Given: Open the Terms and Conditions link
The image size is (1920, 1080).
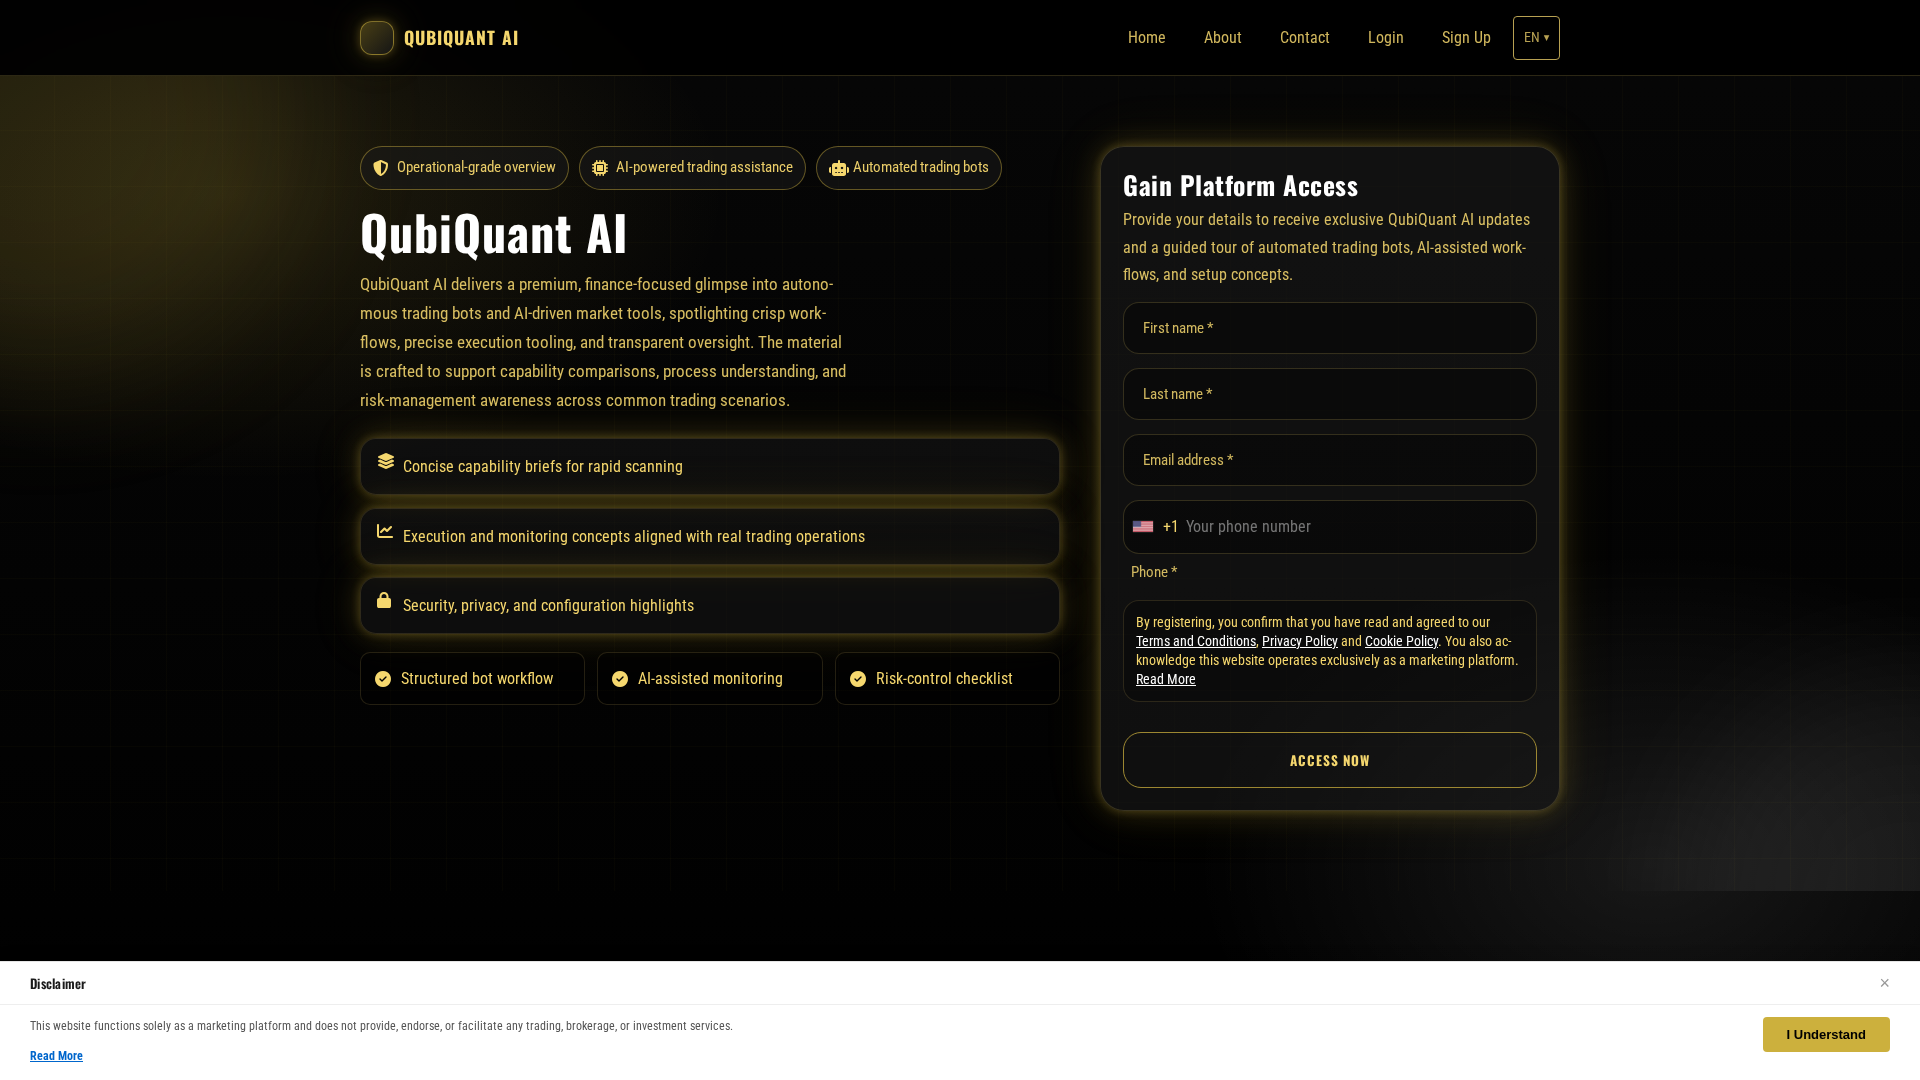Looking at the screenshot, I should (x=1196, y=641).
